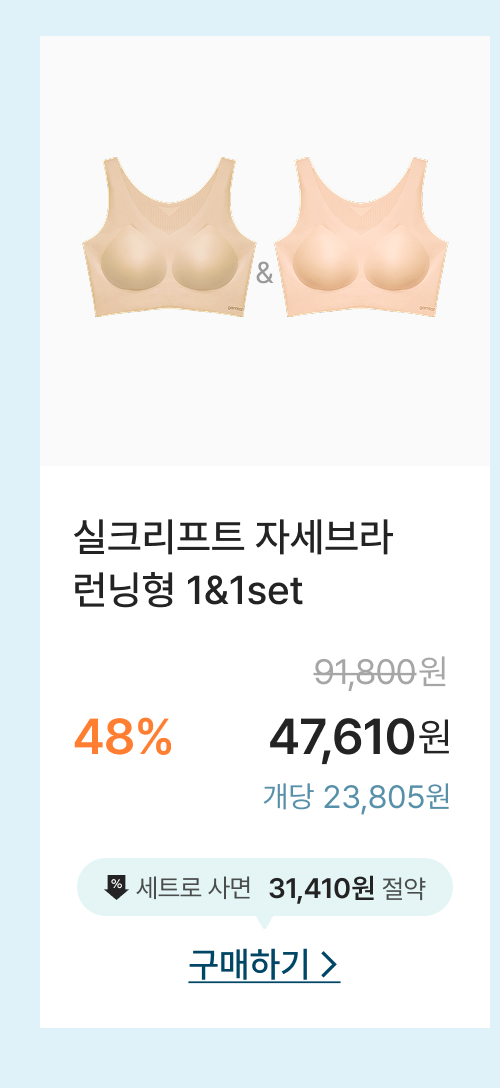Viewport: 500px width, 1088px height.
Task: Select the right peach bra image
Action: 361,237
